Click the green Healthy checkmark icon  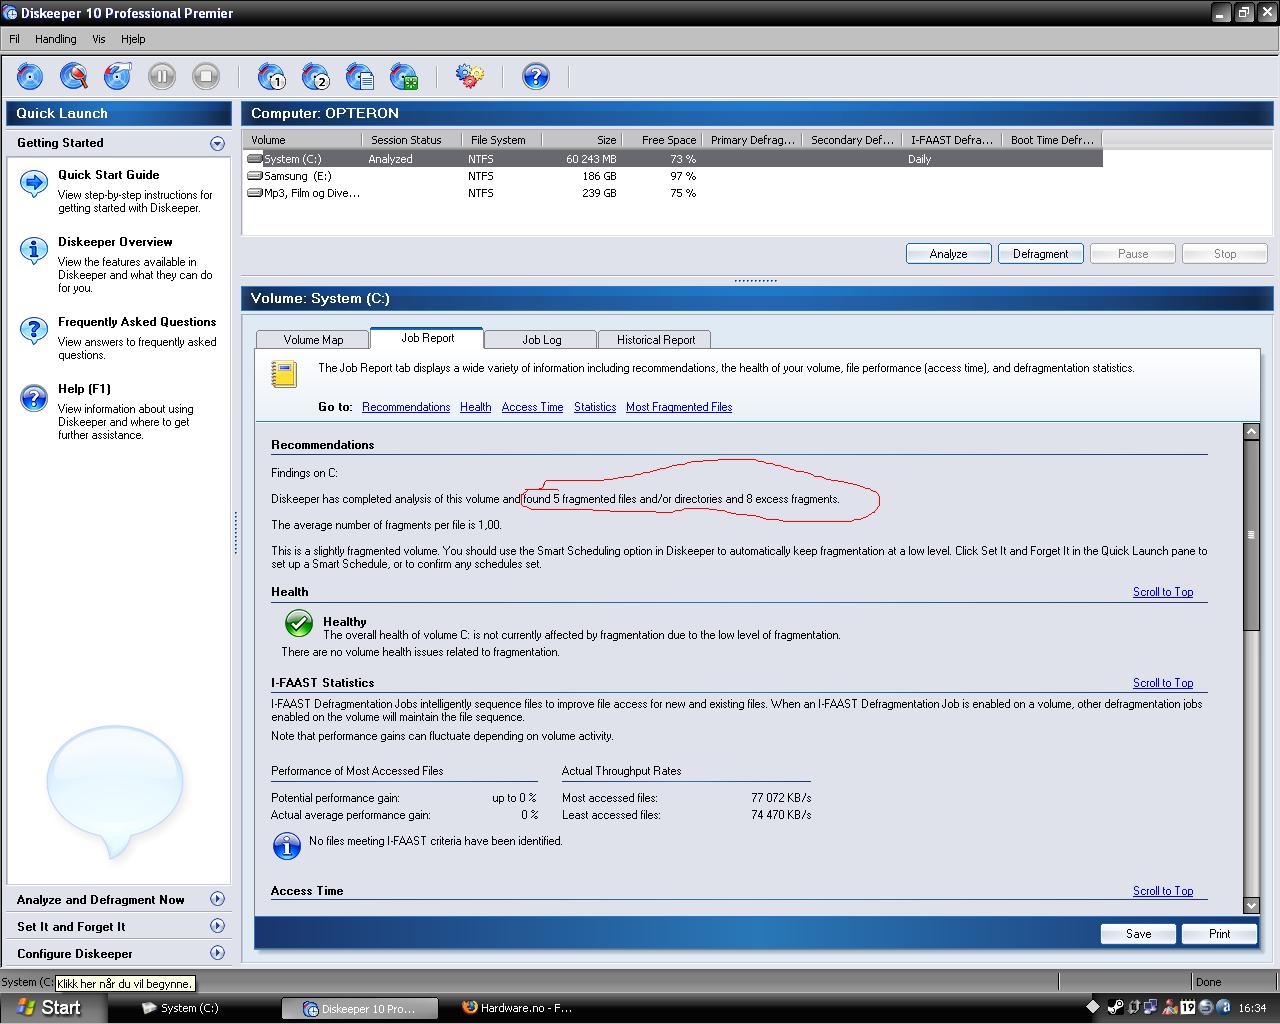tap(299, 624)
